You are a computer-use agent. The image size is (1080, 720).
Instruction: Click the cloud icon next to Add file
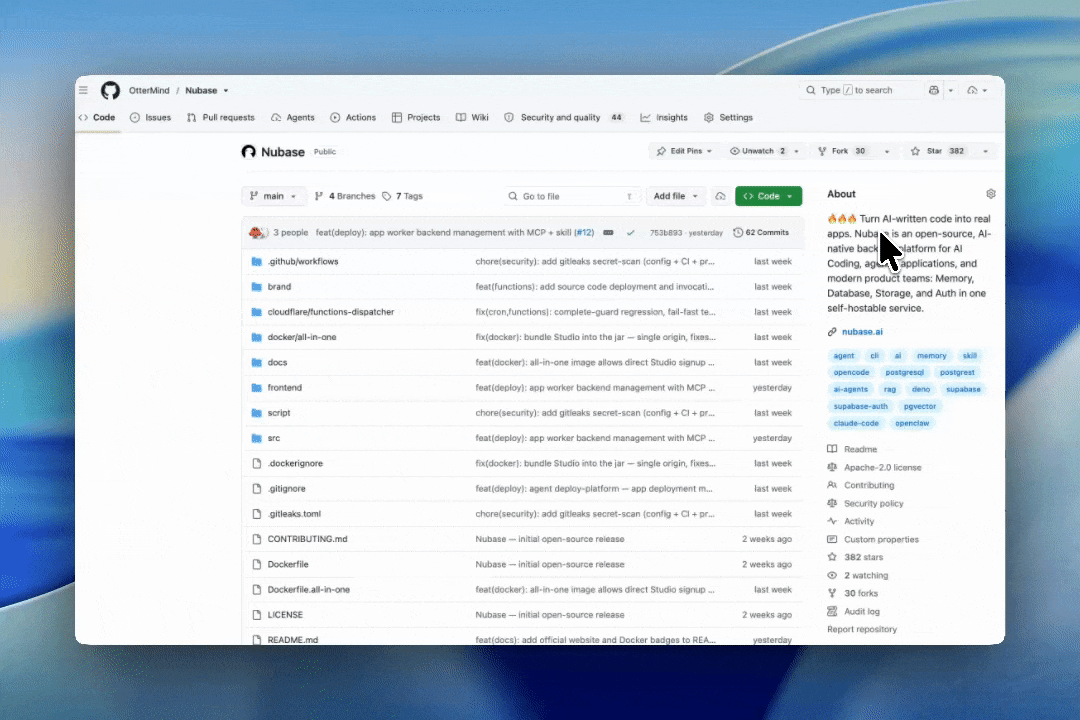click(720, 196)
